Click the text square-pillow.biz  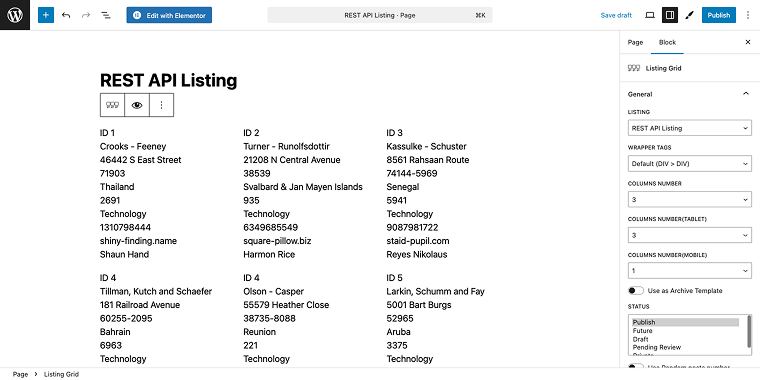(x=277, y=241)
